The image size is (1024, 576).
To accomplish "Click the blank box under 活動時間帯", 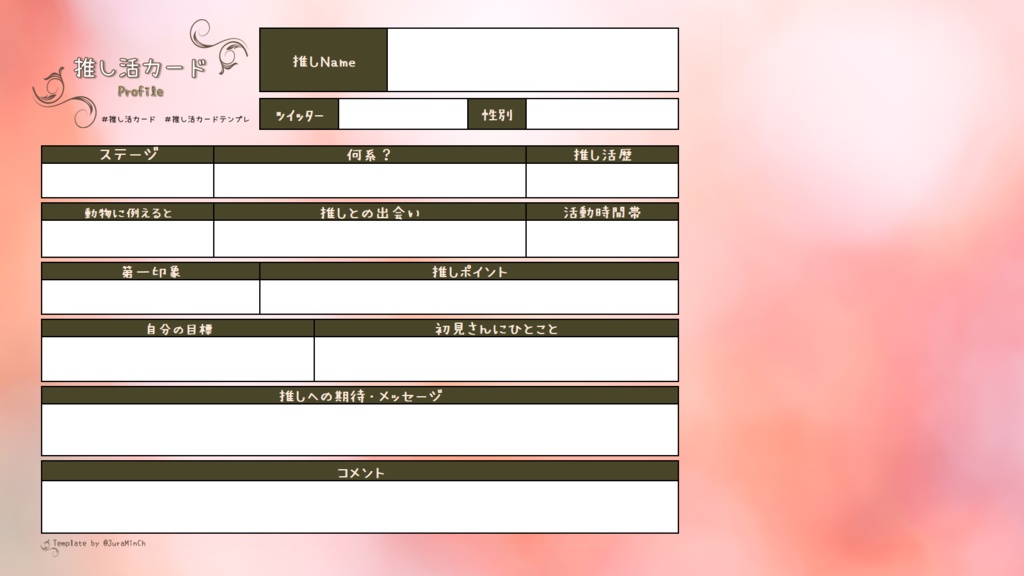I will [602, 238].
